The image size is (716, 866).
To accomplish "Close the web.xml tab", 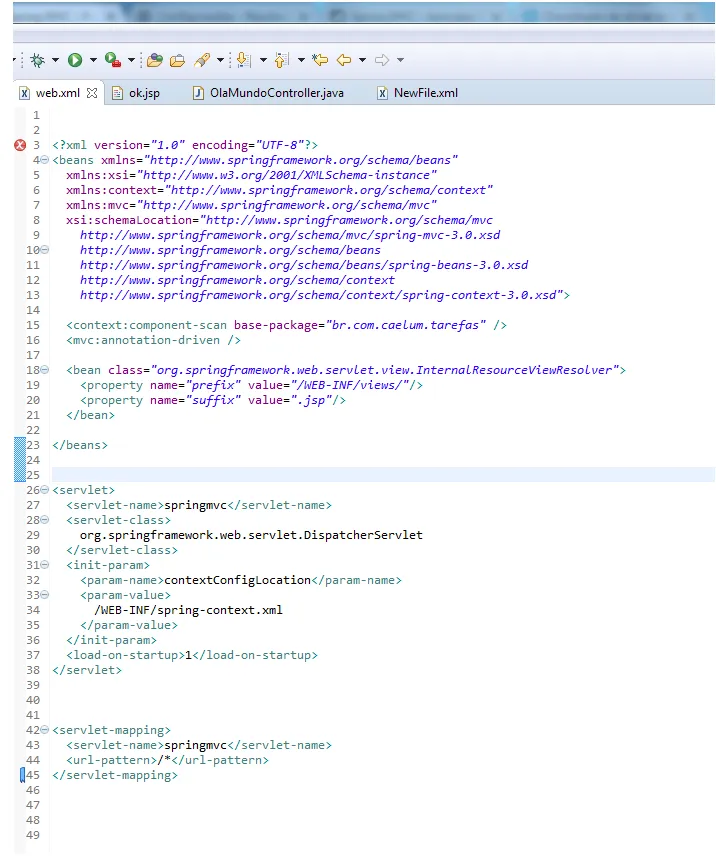I will pyautogui.click(x=92, y=93).
